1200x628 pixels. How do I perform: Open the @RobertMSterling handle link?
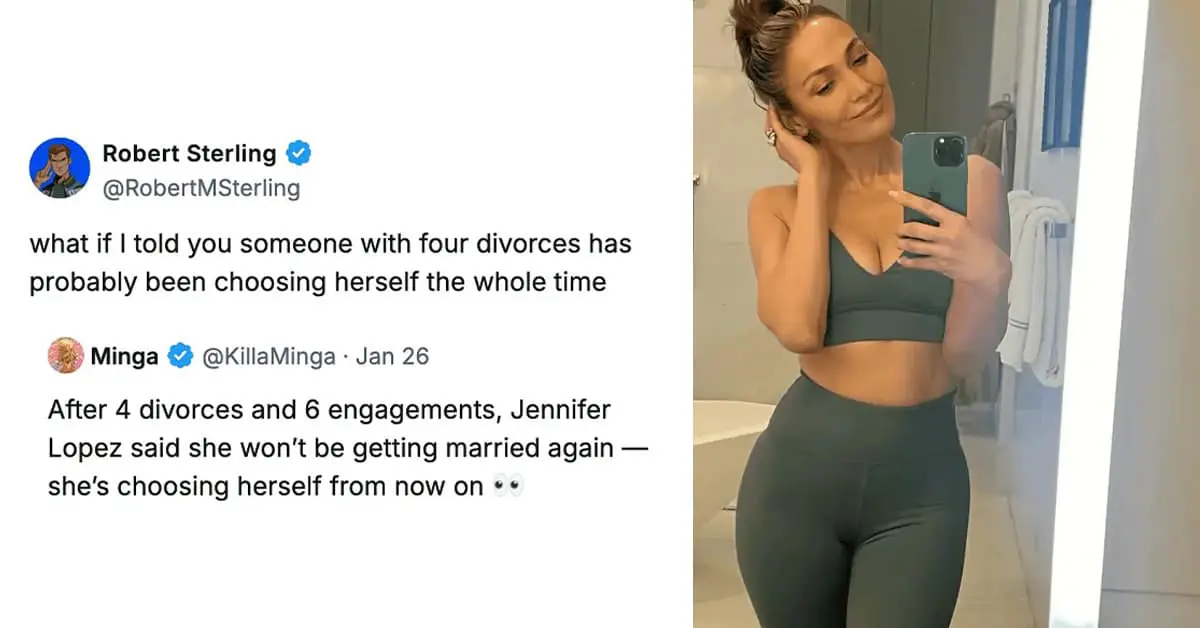[x=201, y=188]
